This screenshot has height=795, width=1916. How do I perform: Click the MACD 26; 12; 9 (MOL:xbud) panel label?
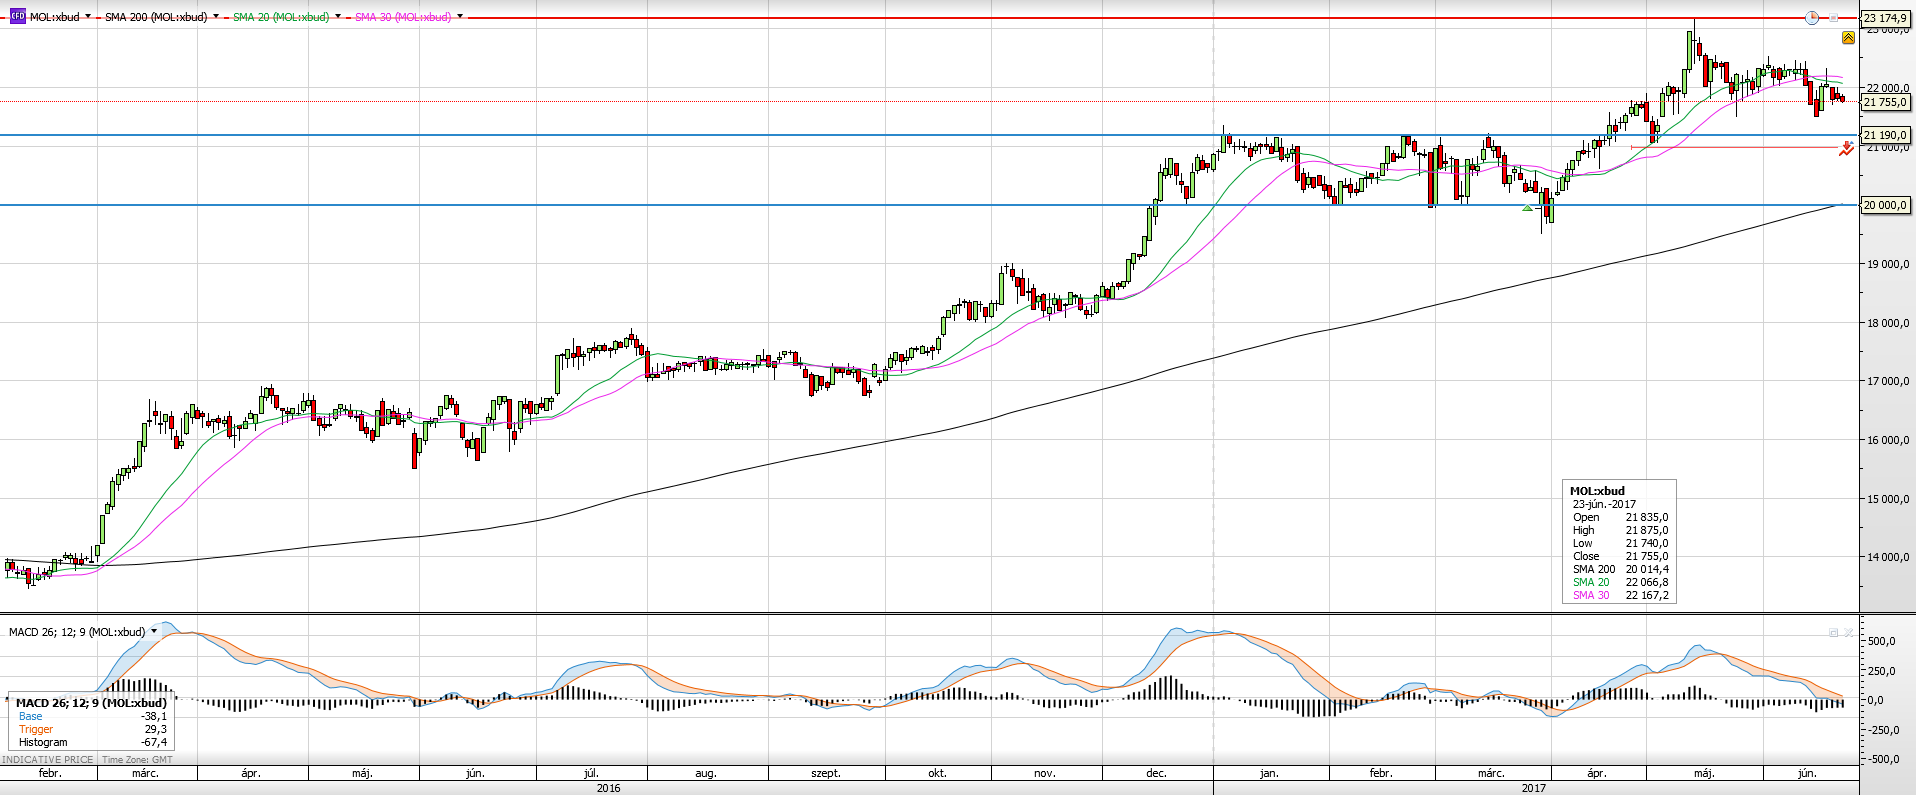tap(77, 632)
